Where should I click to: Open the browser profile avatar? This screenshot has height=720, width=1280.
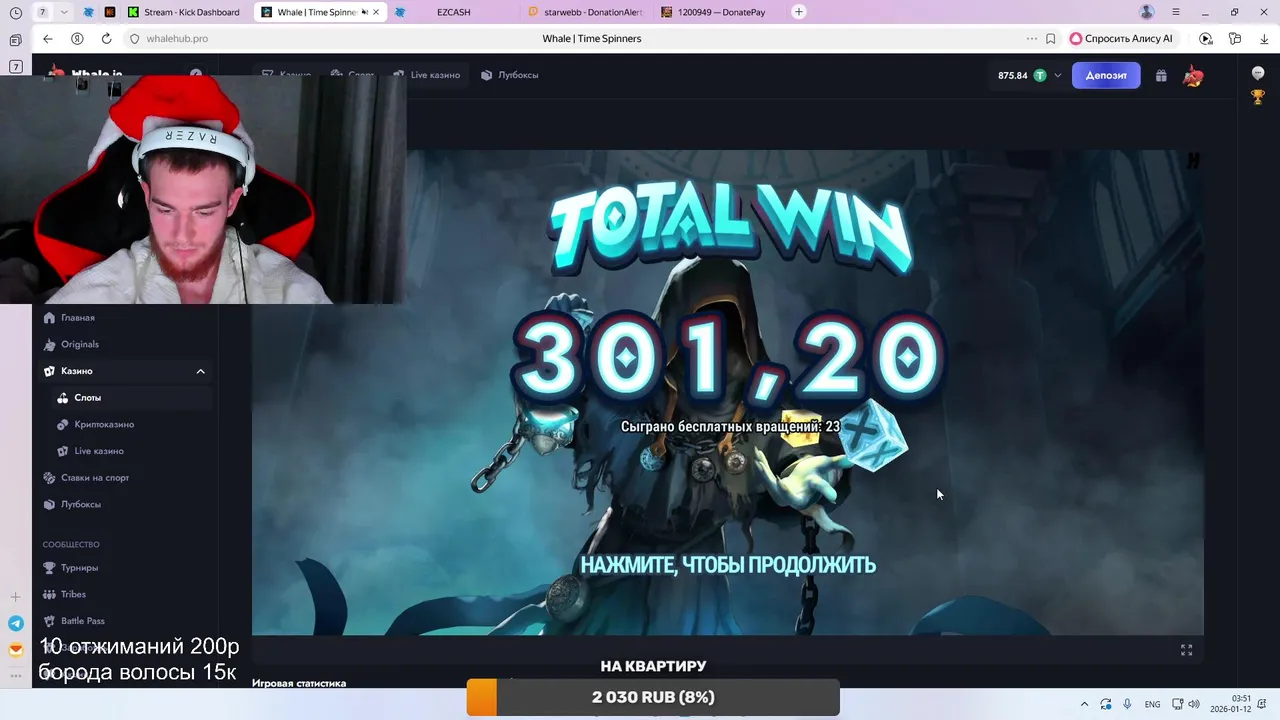pyautogui.click(x=1147, y=12)
